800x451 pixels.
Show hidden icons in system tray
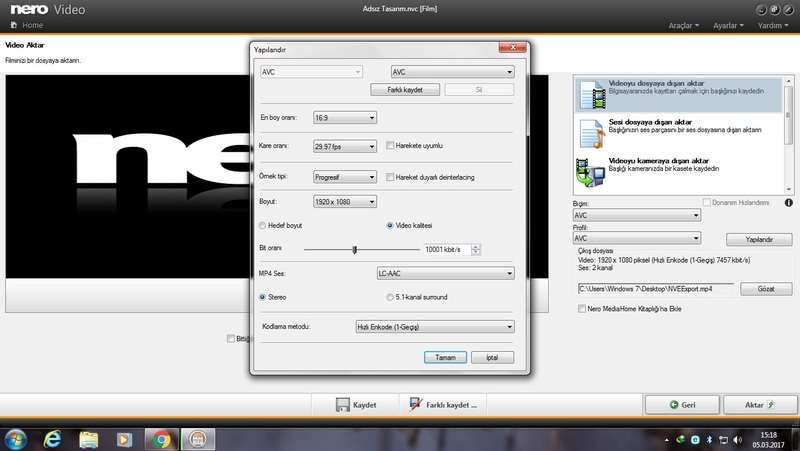point(667,440)
